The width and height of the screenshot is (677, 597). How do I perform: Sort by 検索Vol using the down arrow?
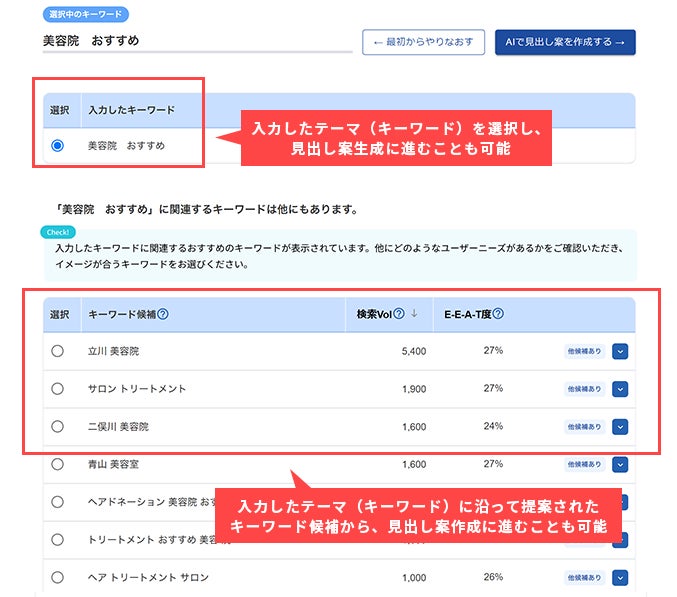414,314
